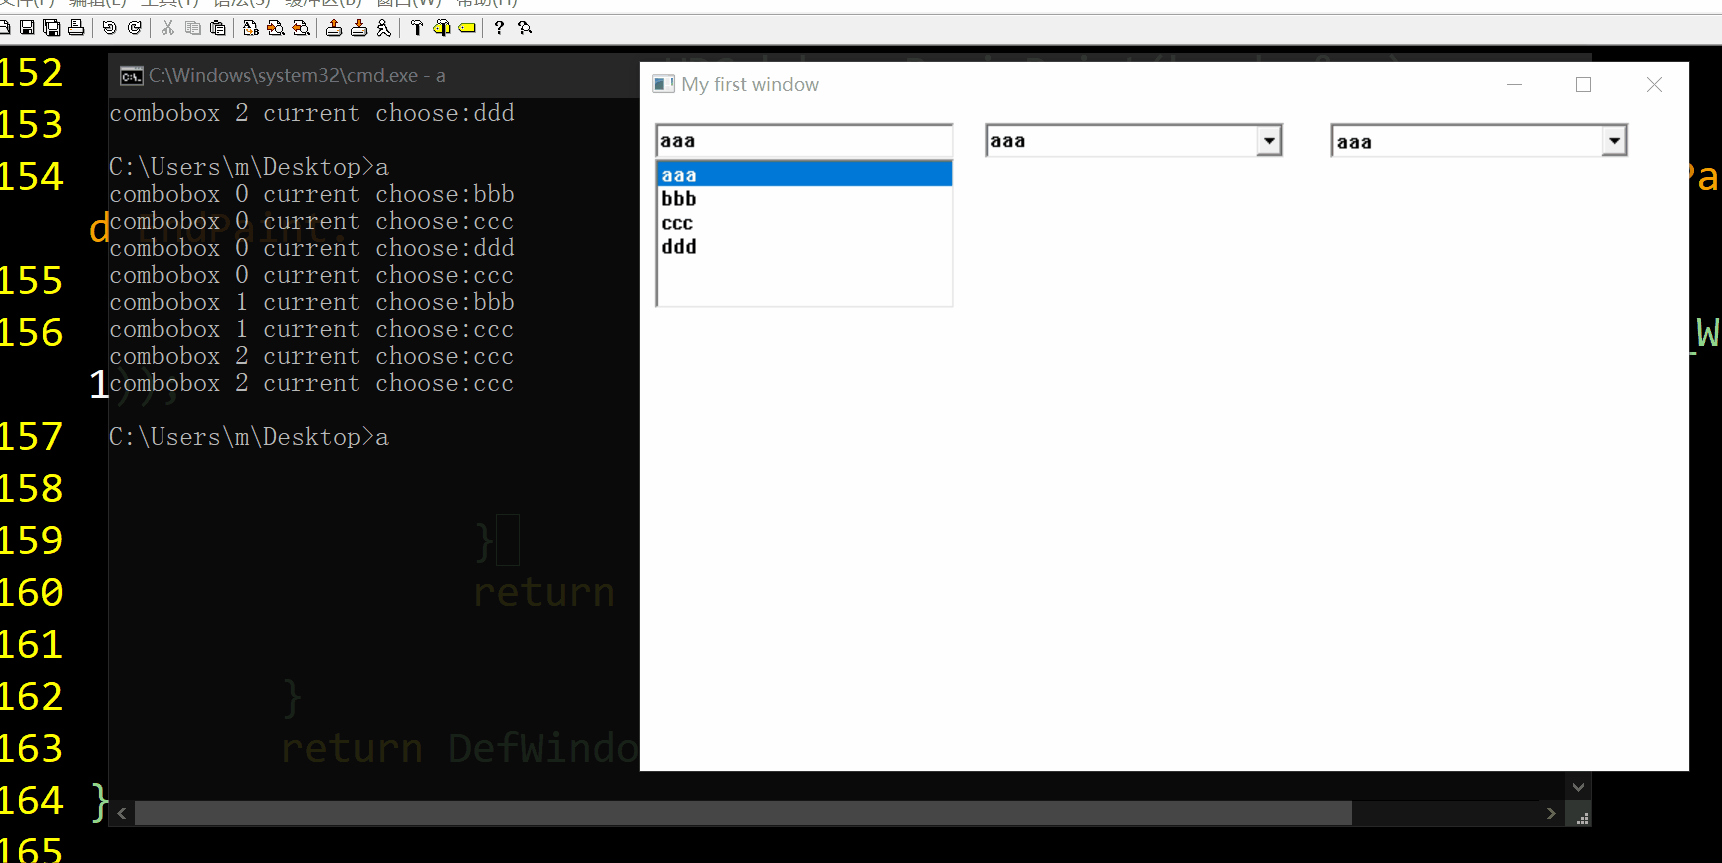This screenshot has width=1722, height=863.
Task: Click the first combobox text field
Action: tap(803, 141)
